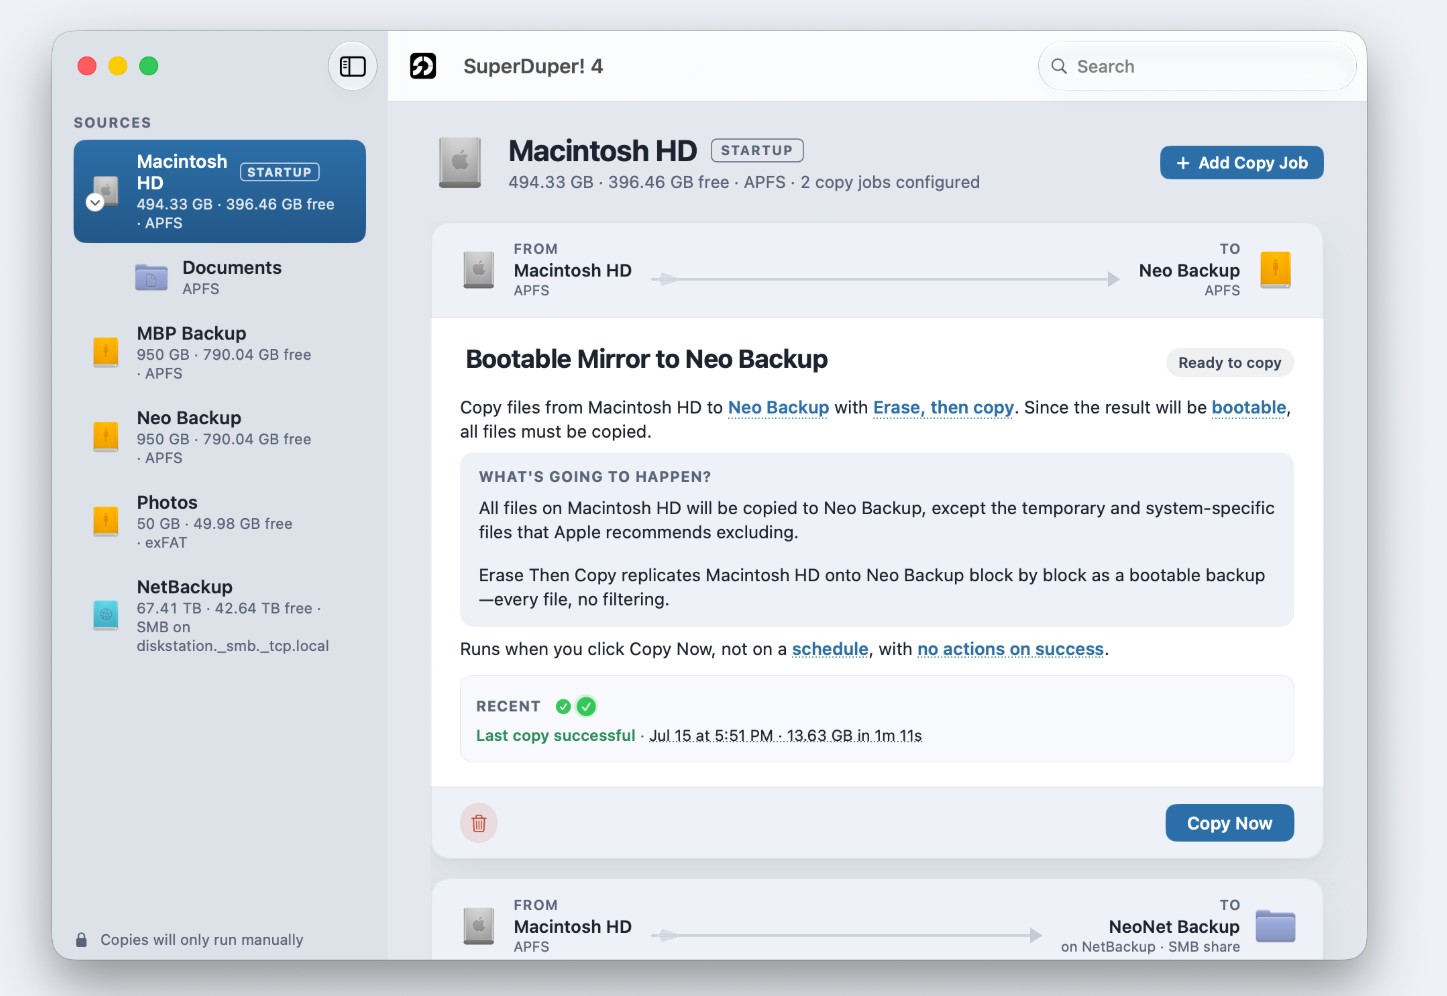Toggle the sidebar visibility button
This screenshot has height=996, width=1447.
click(x=353, y=66)
